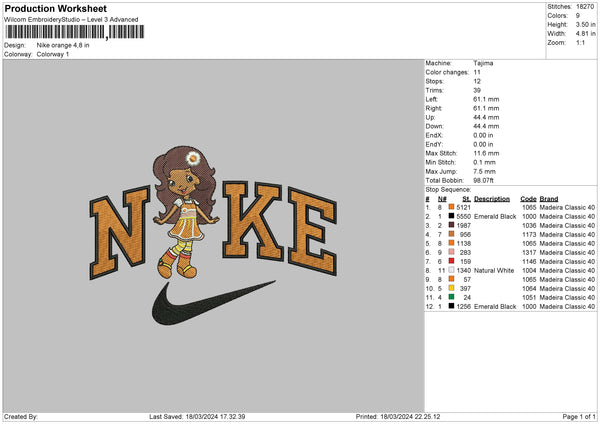Click the Max Jump value 7.5 mm
The height and width of the screenshot is (424, 600).
coord(484,171)
